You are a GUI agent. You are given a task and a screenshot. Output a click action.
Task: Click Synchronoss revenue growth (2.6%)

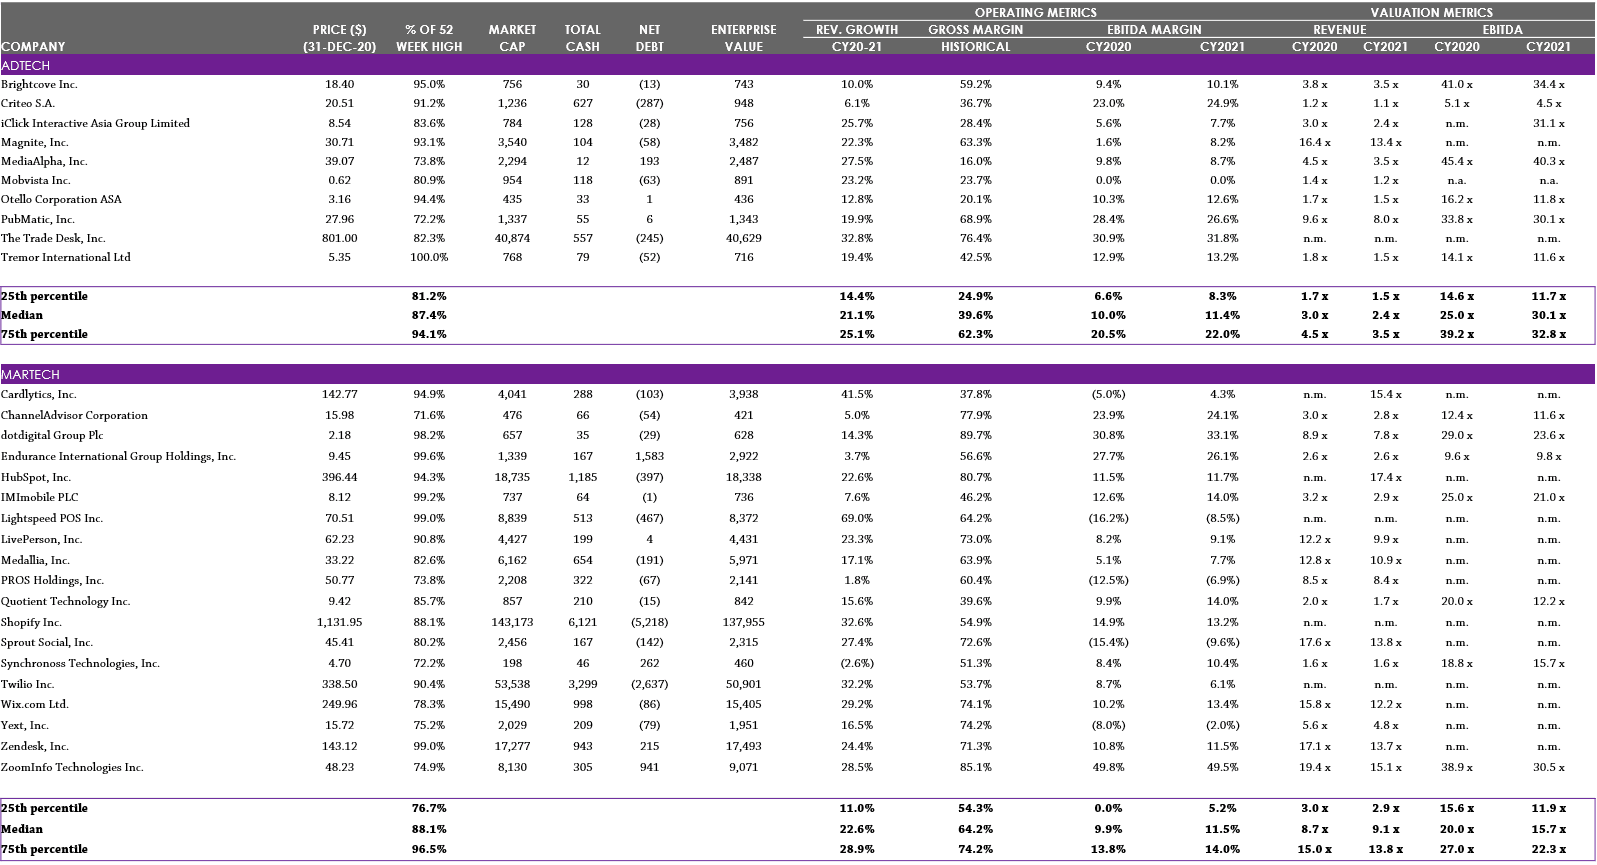click(x=857, y=663)
